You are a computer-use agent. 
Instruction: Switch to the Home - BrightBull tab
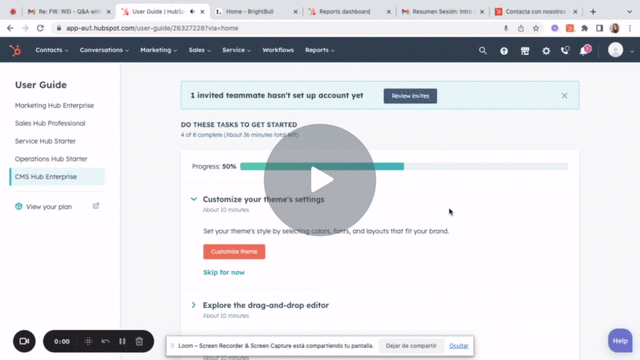256,11
